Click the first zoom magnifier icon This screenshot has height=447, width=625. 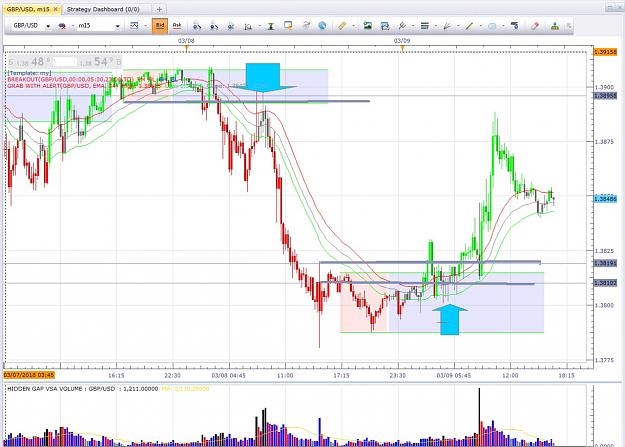[x=197, y=26]
